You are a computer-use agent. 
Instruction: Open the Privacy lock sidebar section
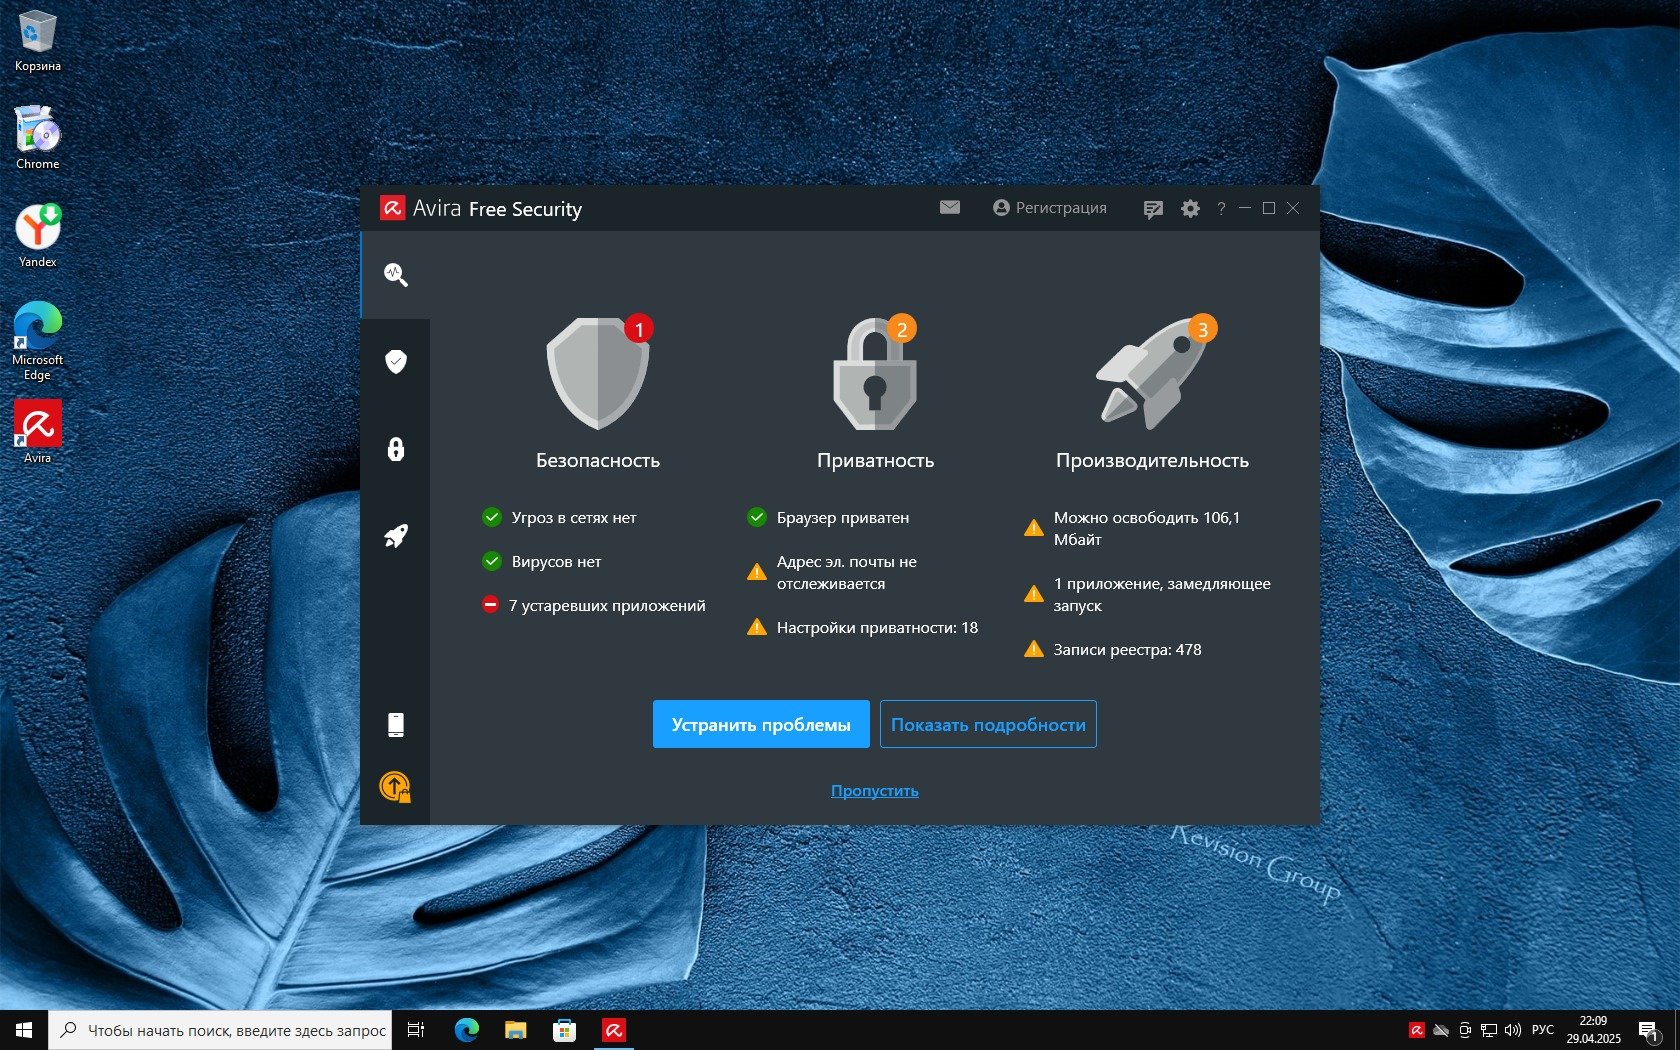pos(395,449)
